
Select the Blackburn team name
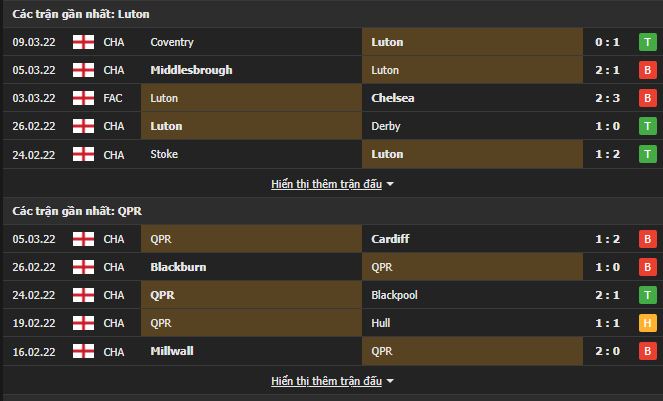[177, 267]
